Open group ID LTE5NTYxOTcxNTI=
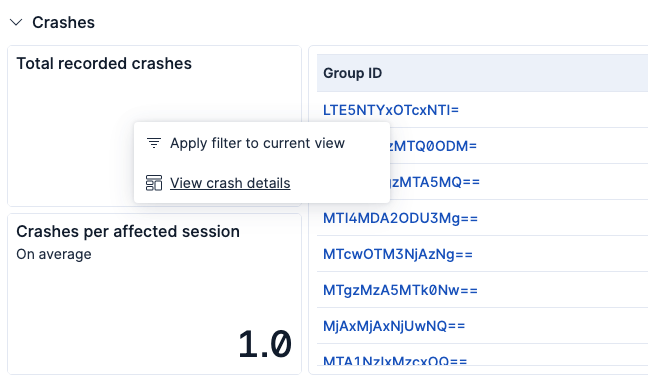The height and width of the screenshot is (380, 648). pos(391,110)
